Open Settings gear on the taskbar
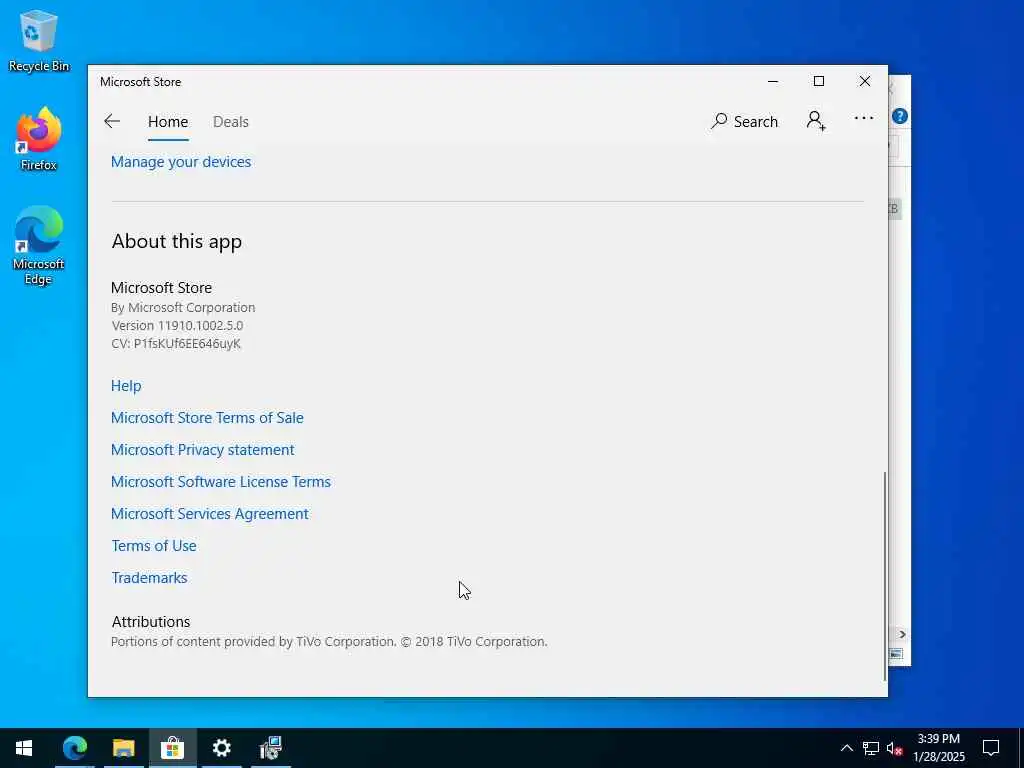This screenshot has width=1024, height=768. (x=221, y=748)
